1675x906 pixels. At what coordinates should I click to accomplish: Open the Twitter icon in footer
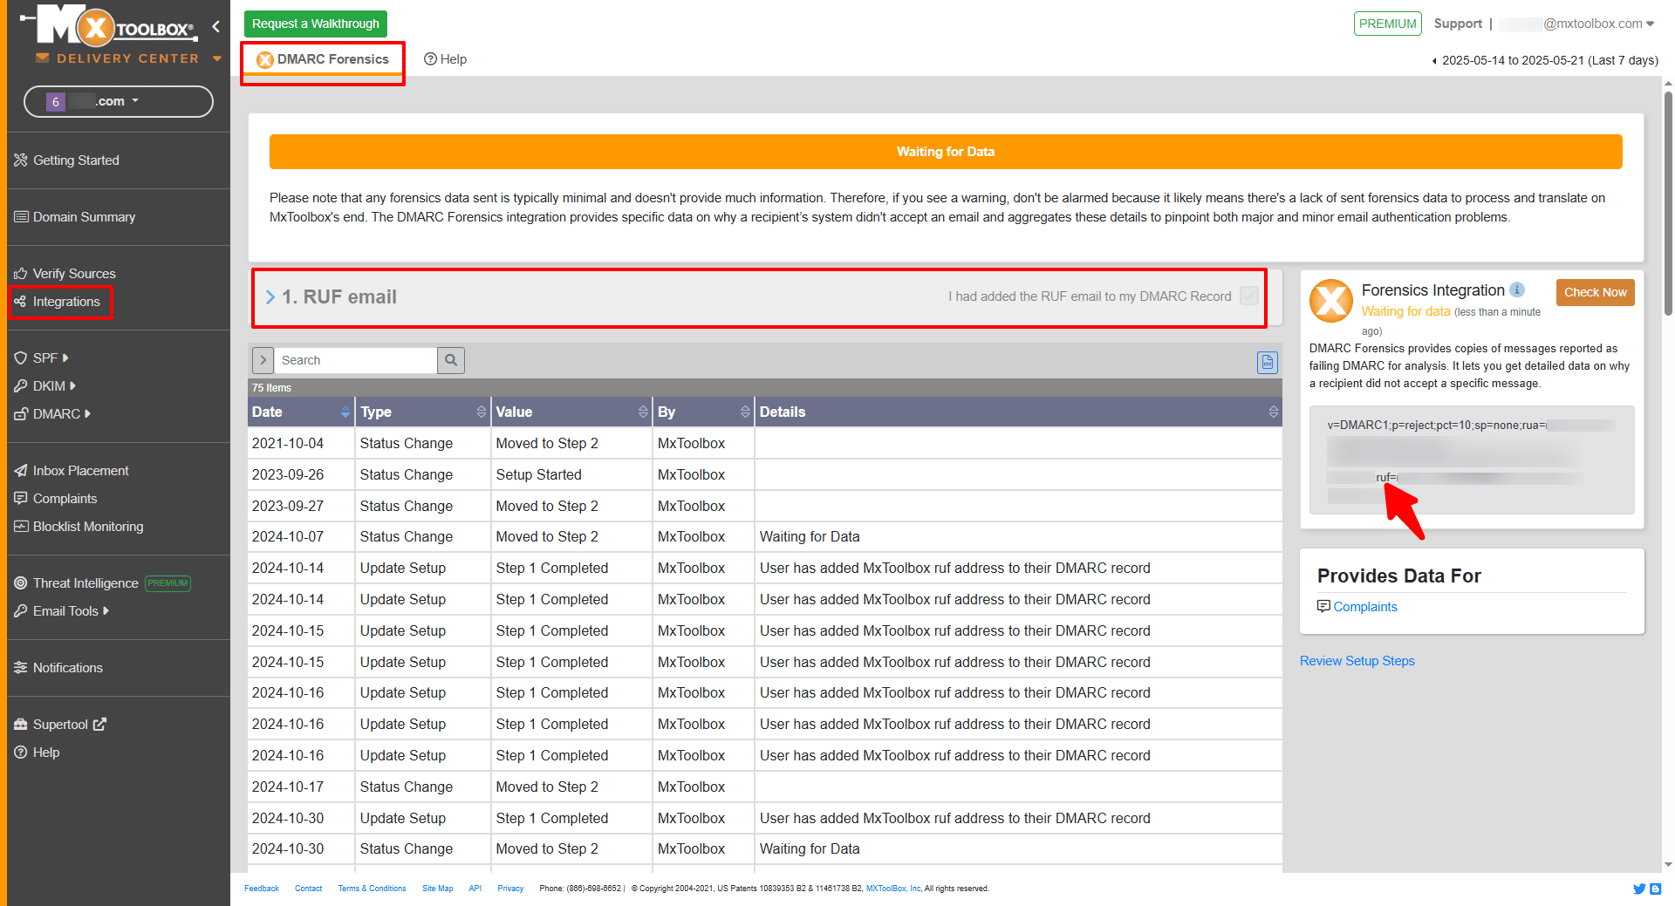[x=1639, y=888]
